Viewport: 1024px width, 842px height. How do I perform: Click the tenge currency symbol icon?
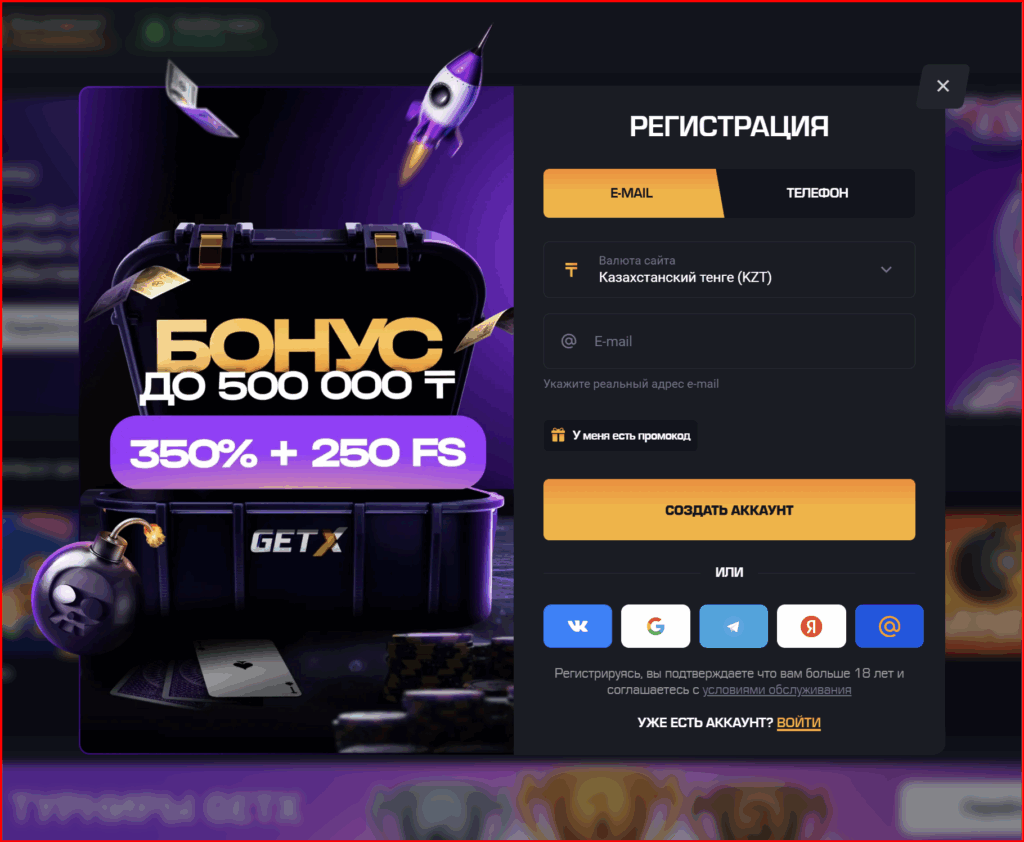point(571,269)
